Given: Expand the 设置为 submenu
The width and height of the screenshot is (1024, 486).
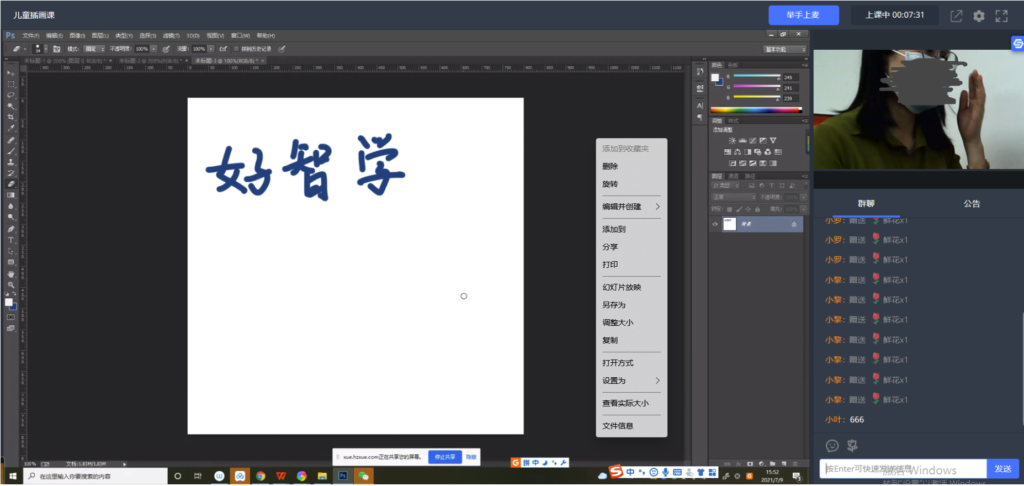Looking at the screenshot, I should pos(631,380).
